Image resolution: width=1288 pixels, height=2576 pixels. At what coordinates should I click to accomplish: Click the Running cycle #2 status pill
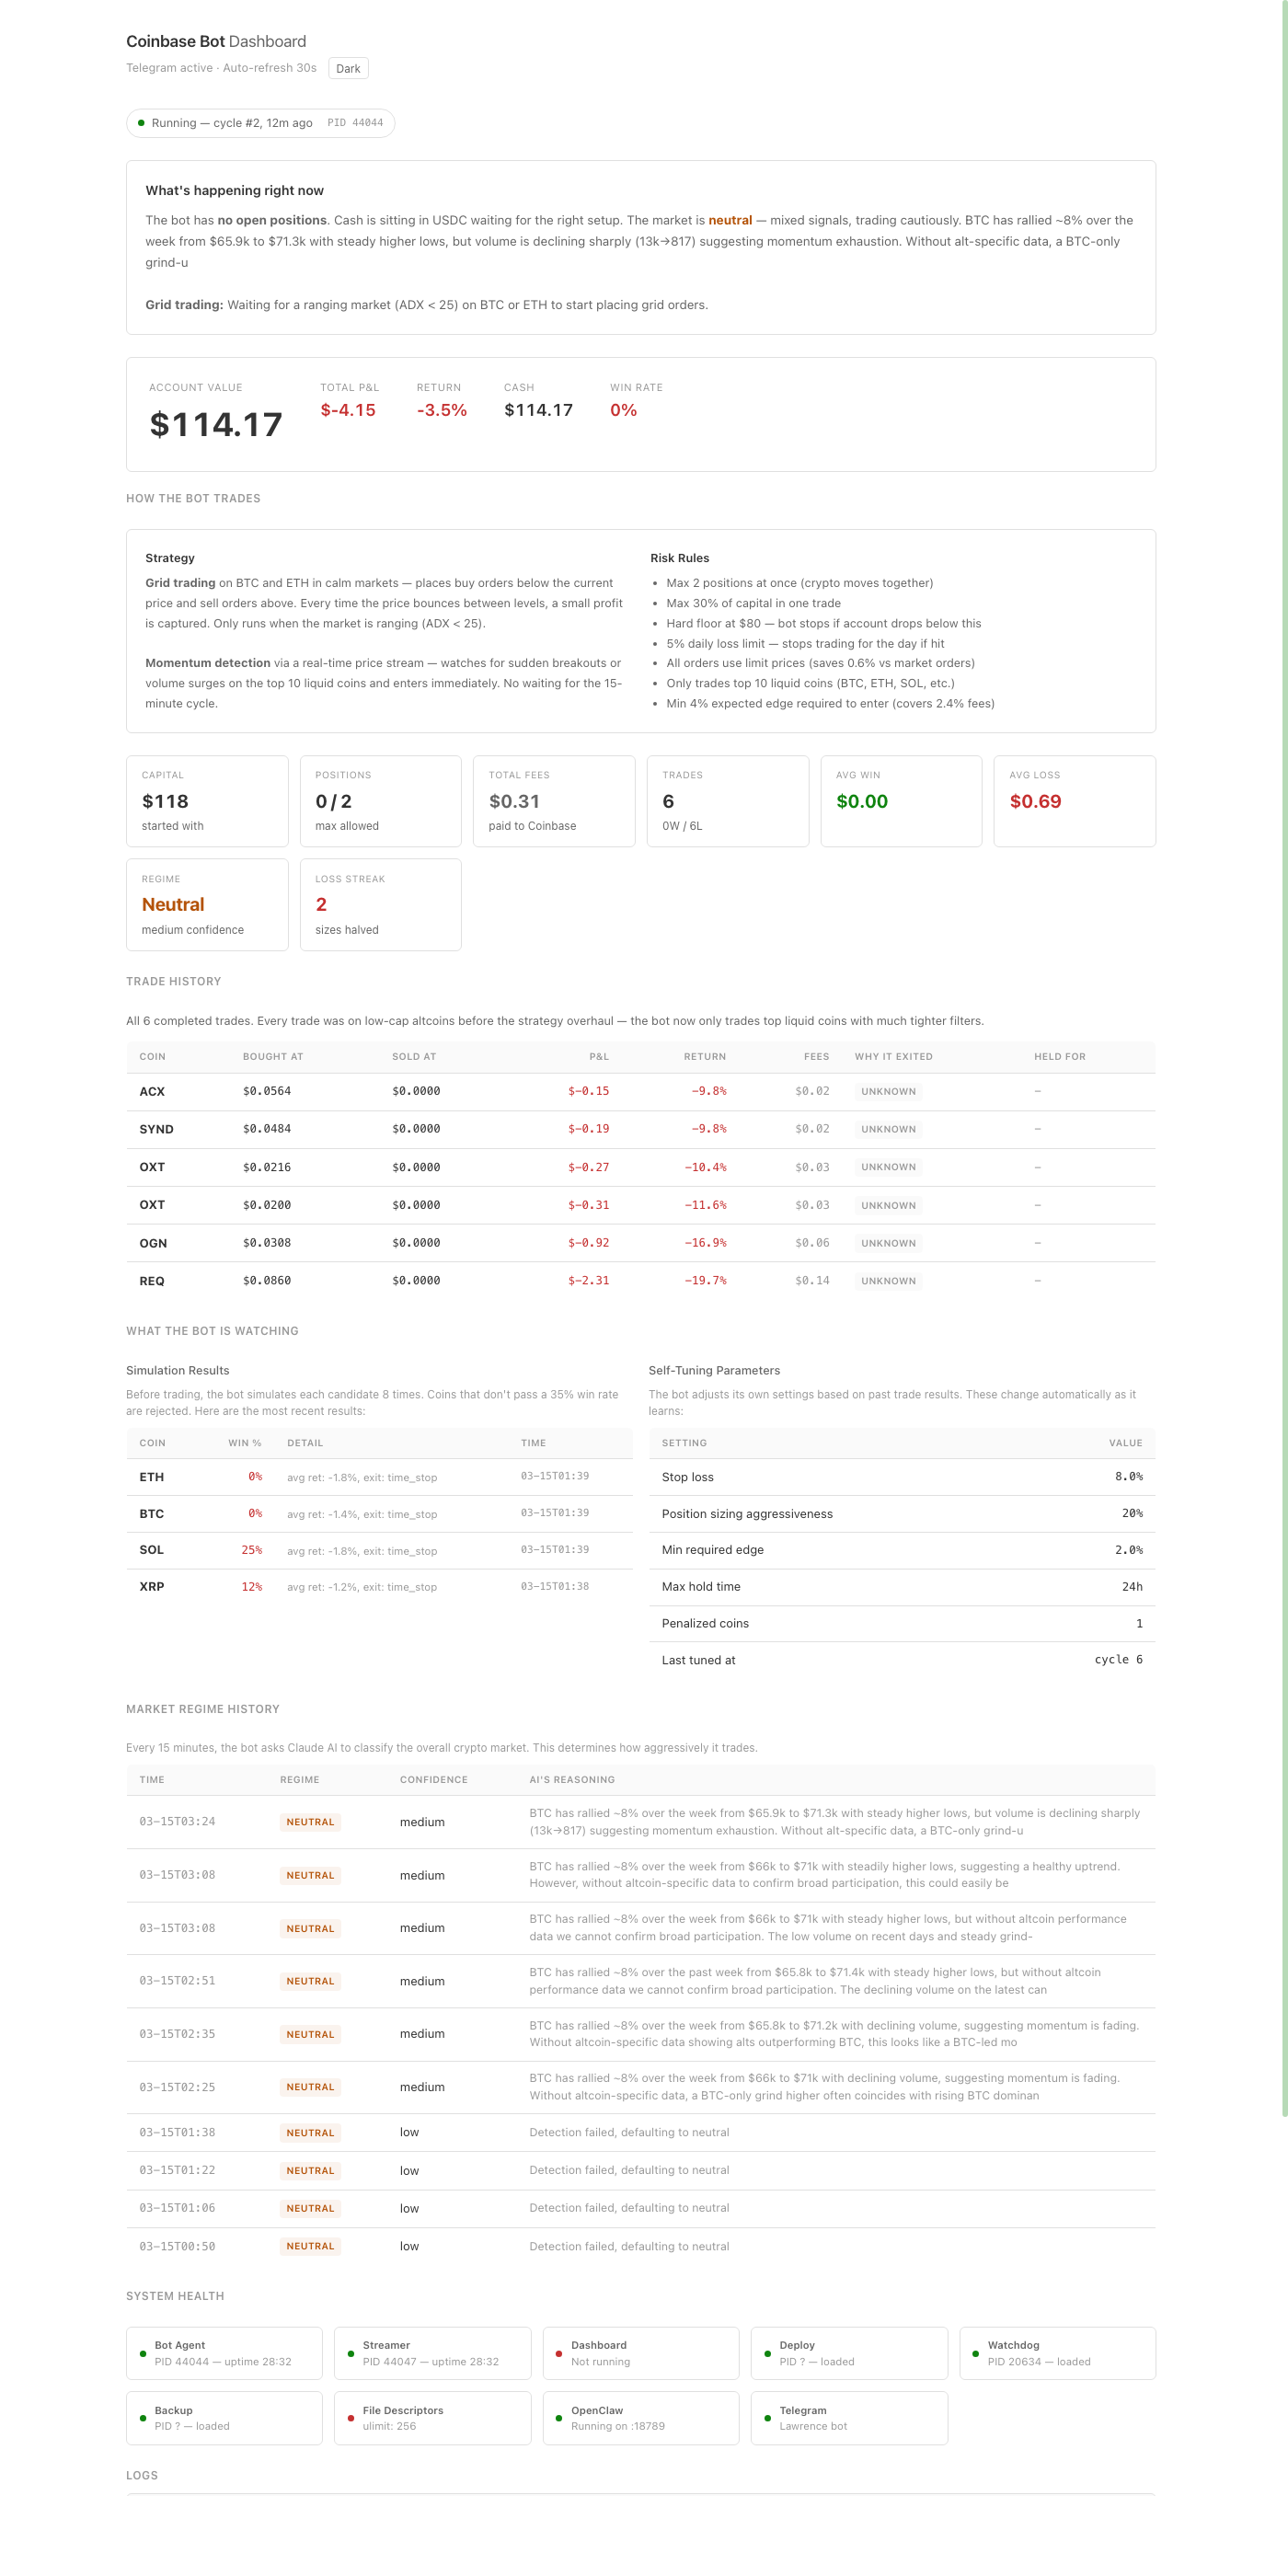pyautogui.click(x=260, y=123)
